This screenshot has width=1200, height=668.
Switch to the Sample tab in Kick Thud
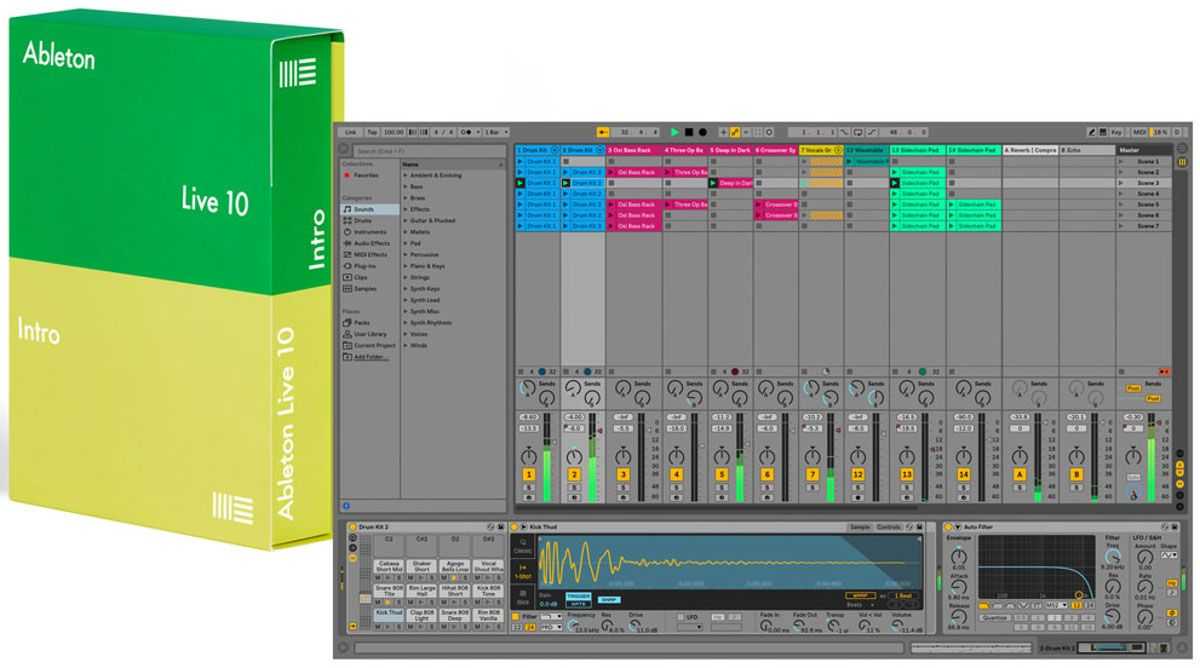pos(859,526)
